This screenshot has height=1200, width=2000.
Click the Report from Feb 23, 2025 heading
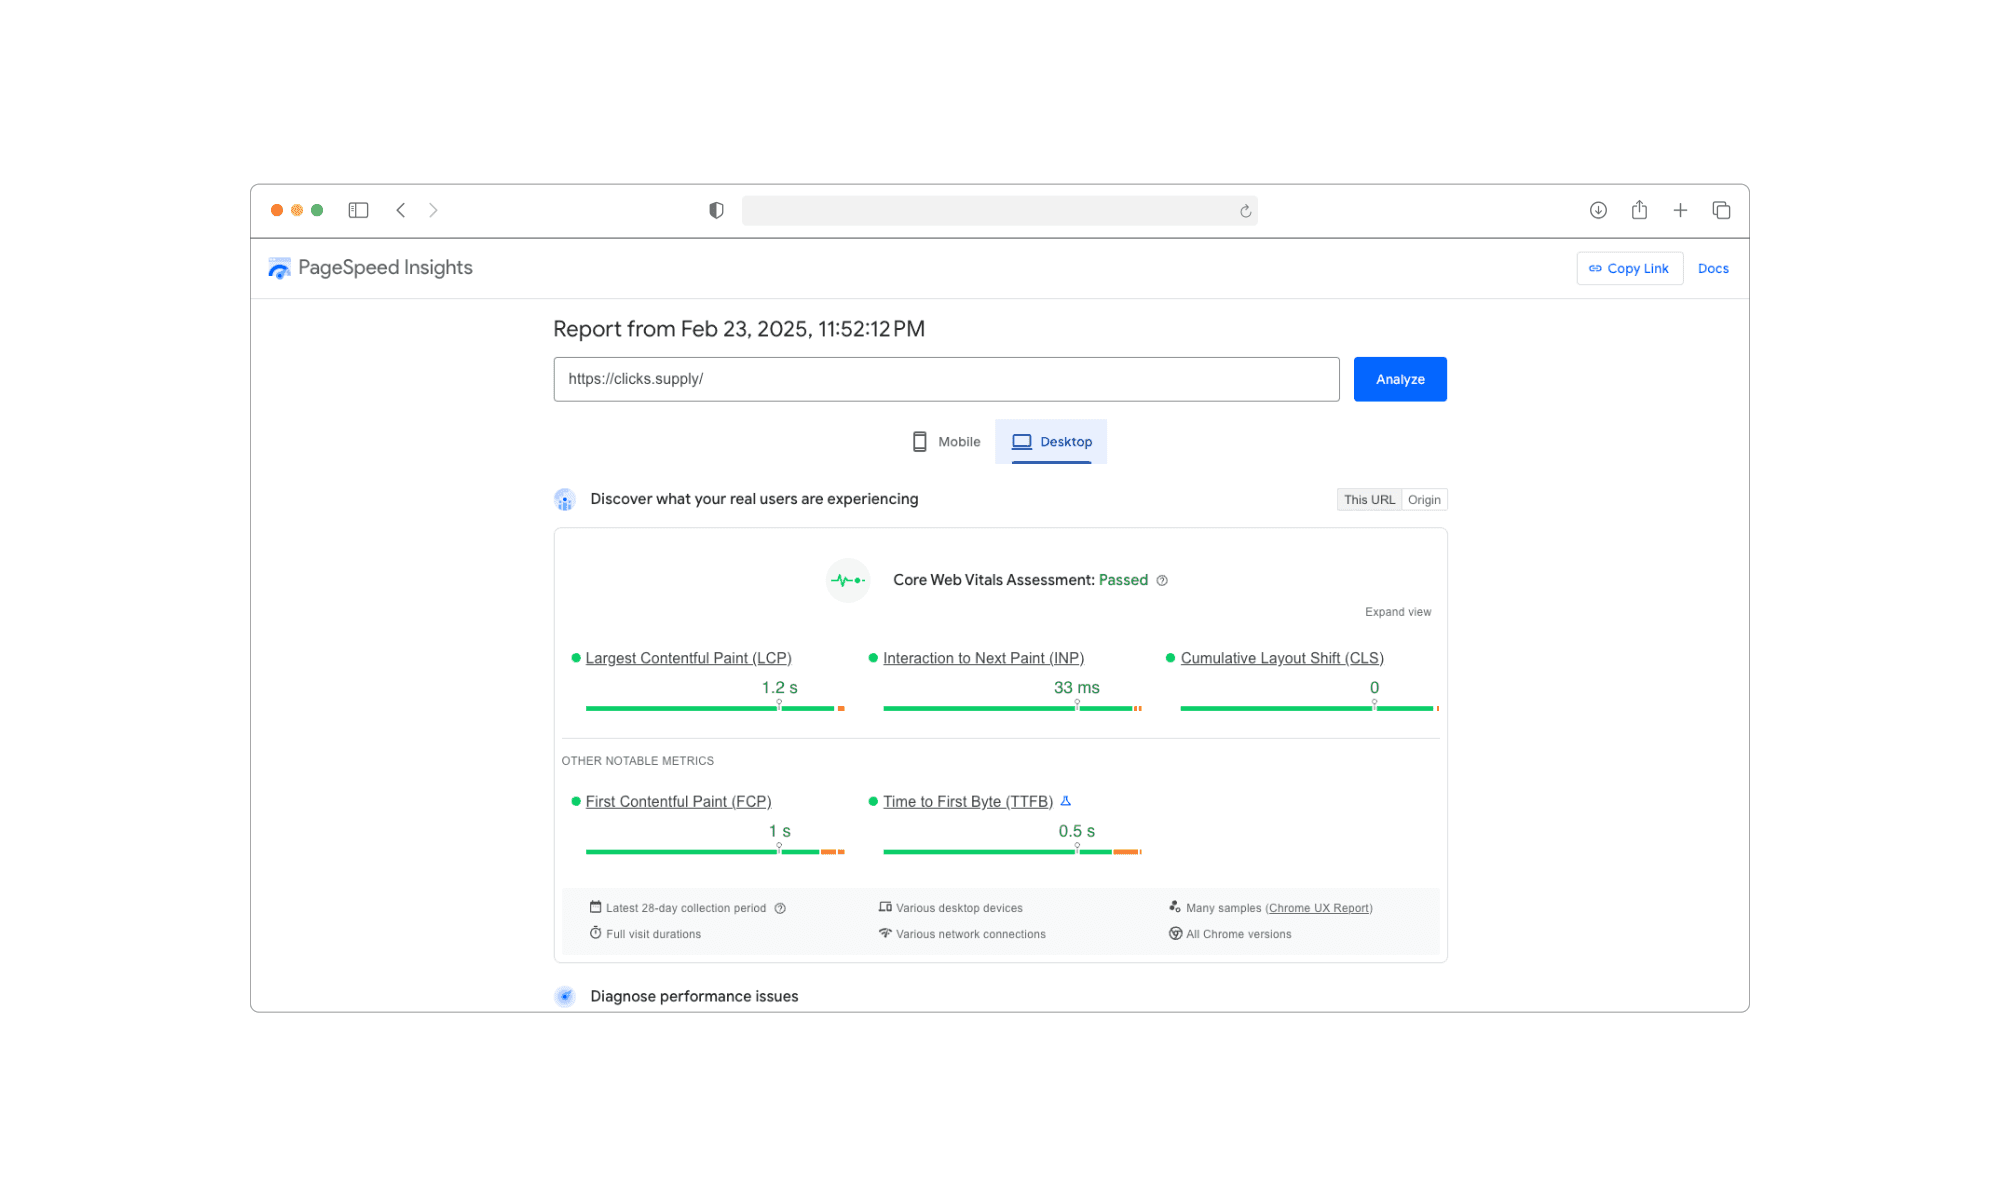click(739, 329)
